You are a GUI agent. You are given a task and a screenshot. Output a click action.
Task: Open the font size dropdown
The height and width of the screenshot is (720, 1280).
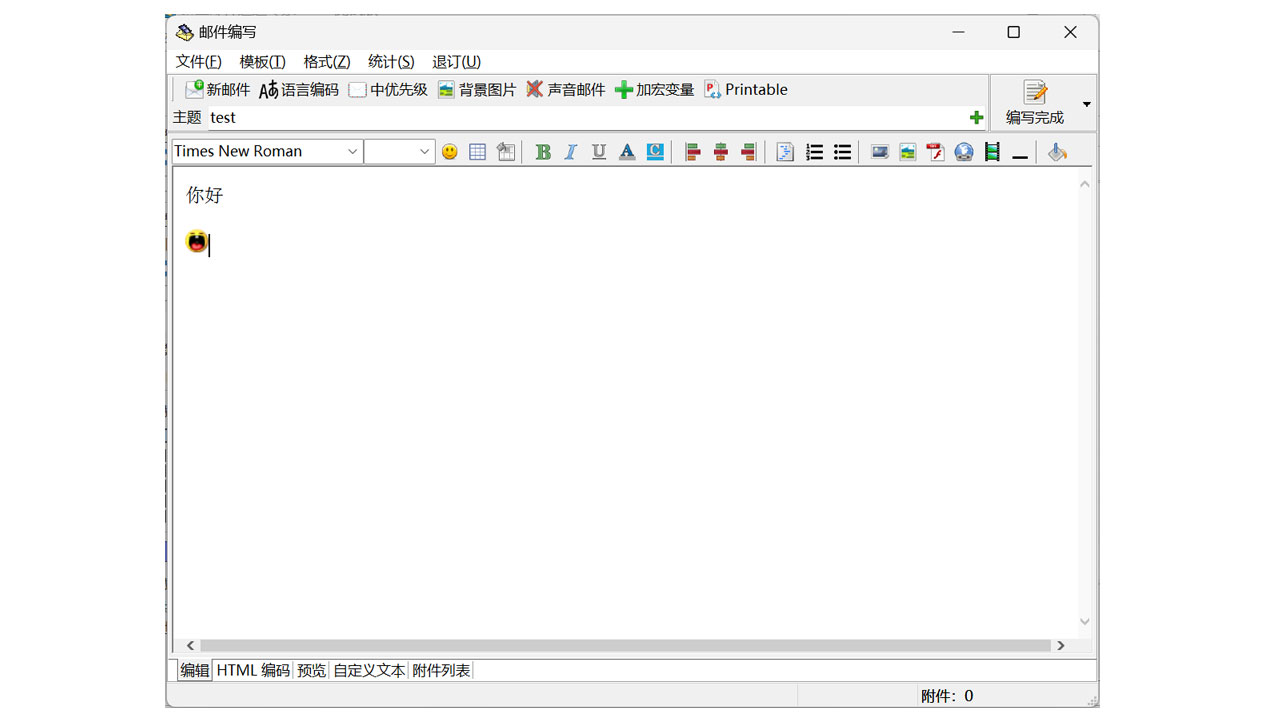point(400,151)
